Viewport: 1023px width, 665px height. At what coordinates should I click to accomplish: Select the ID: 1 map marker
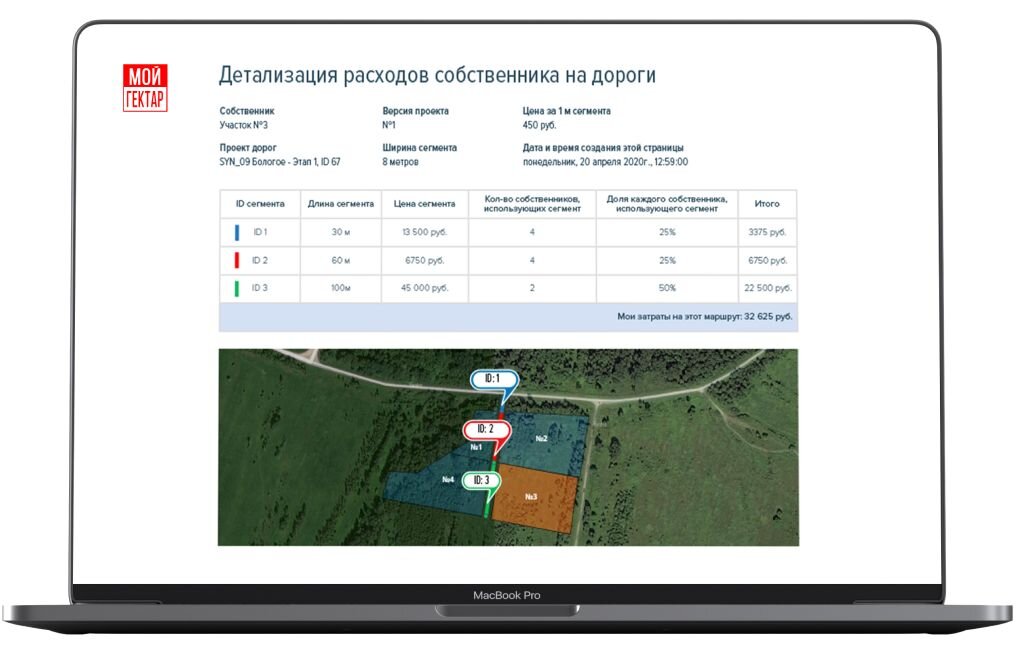[494, 380]
